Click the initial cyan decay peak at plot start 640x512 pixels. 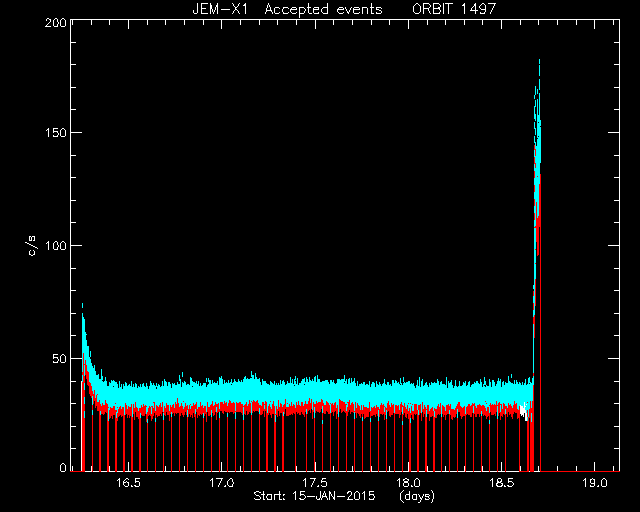tap(82, 305)
